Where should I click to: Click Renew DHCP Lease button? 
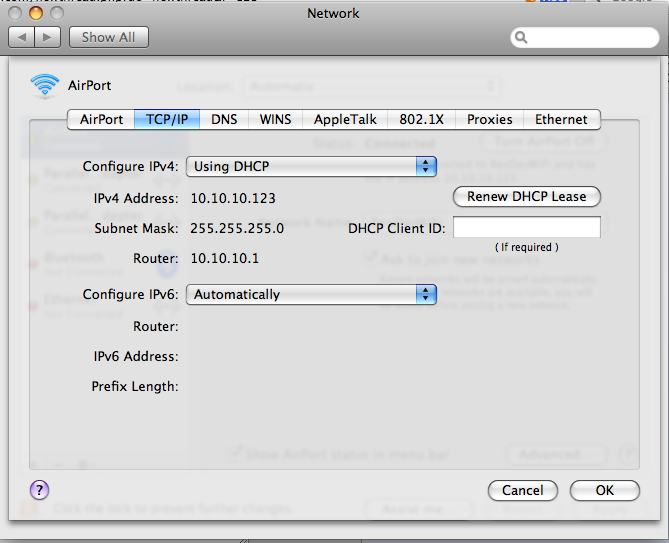tap(526, 197)
